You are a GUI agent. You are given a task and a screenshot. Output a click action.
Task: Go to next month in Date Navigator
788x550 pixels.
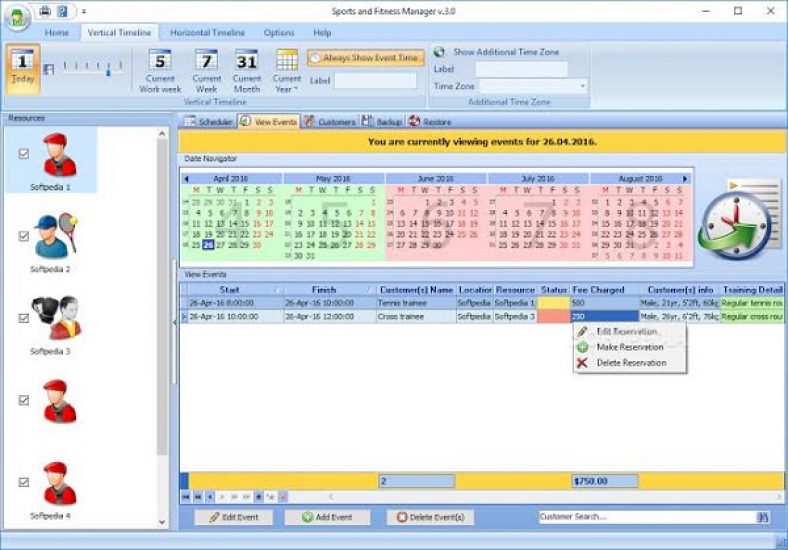tap(684, 178)
